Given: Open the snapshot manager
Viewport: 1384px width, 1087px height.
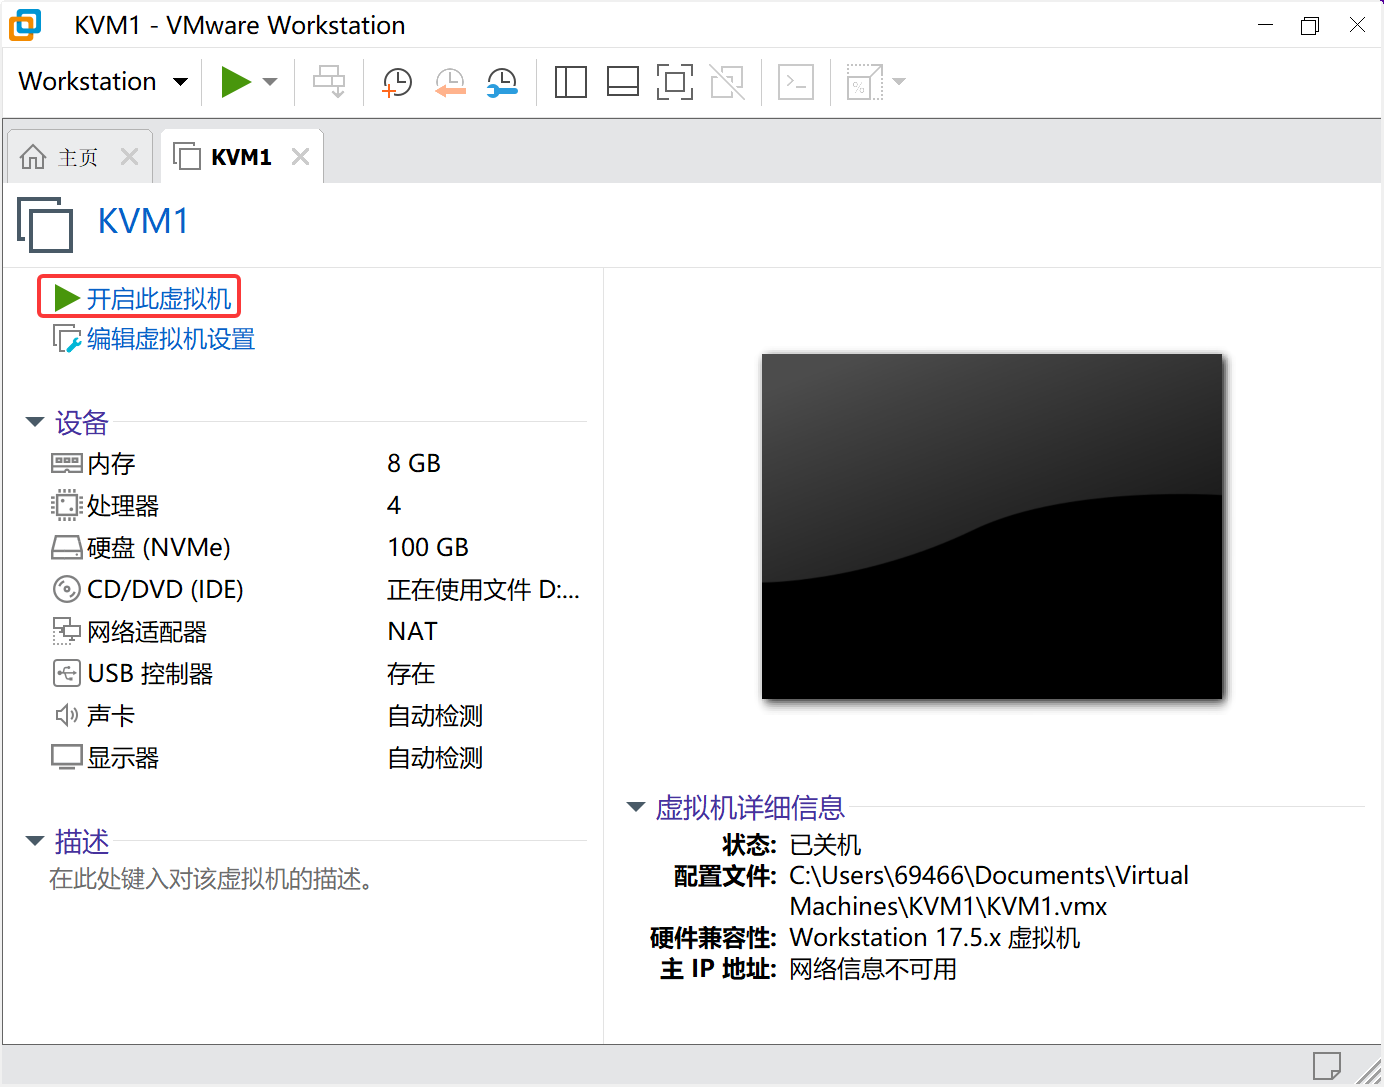Looking at the screenshot, I should click(502, 82).
